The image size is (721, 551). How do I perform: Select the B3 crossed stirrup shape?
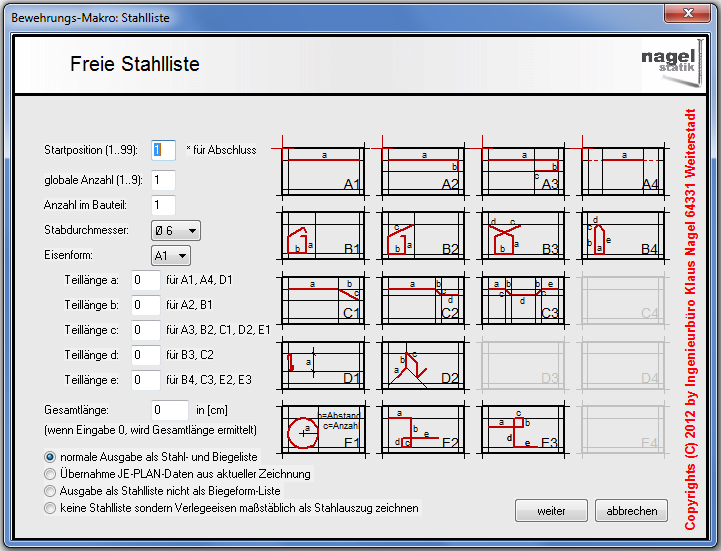coord(521,234)
